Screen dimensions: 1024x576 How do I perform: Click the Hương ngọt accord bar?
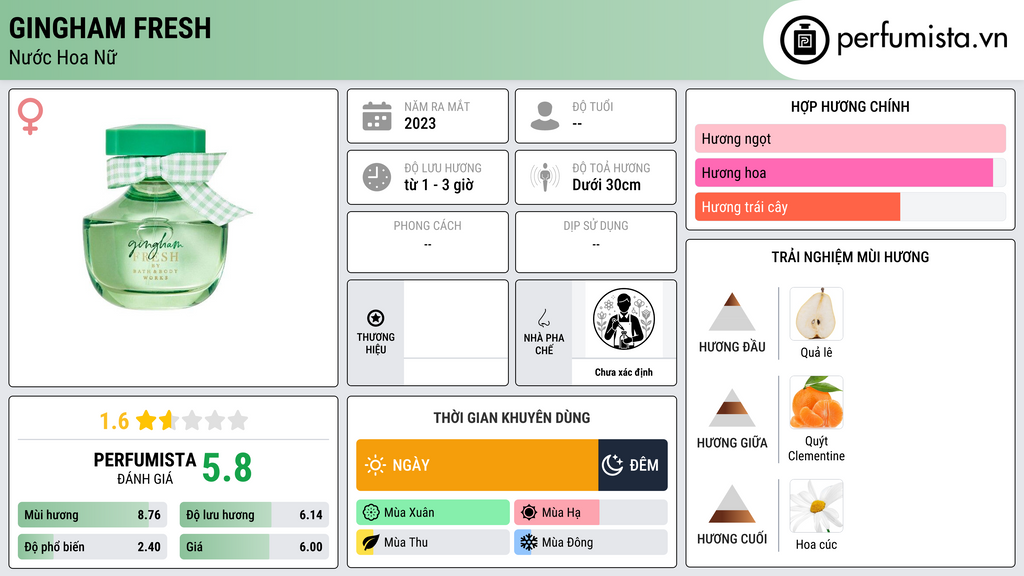850,138
